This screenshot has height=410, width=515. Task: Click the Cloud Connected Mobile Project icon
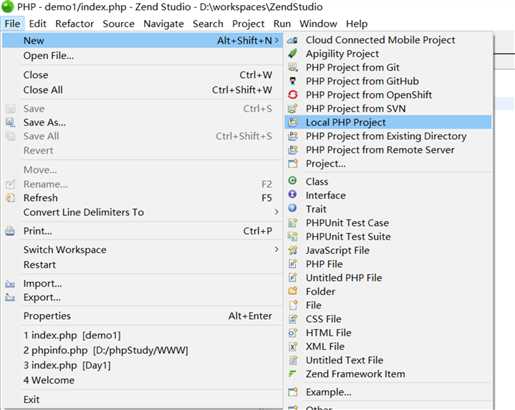(x=293, y=40)
